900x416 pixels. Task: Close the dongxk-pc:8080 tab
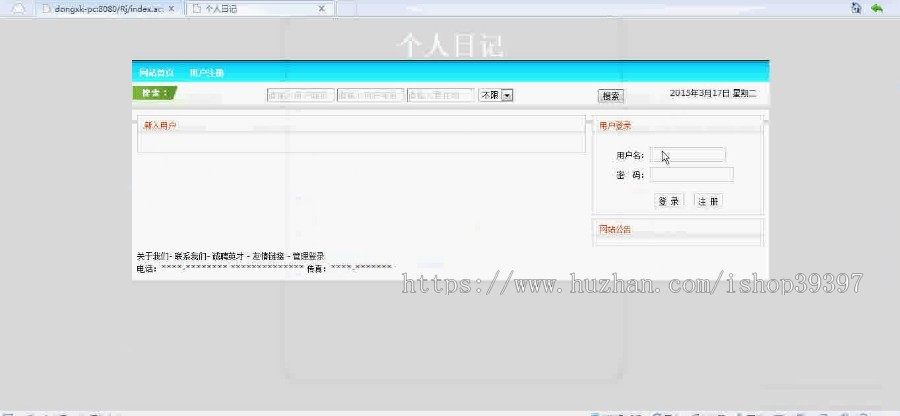(x=171, y=9)
